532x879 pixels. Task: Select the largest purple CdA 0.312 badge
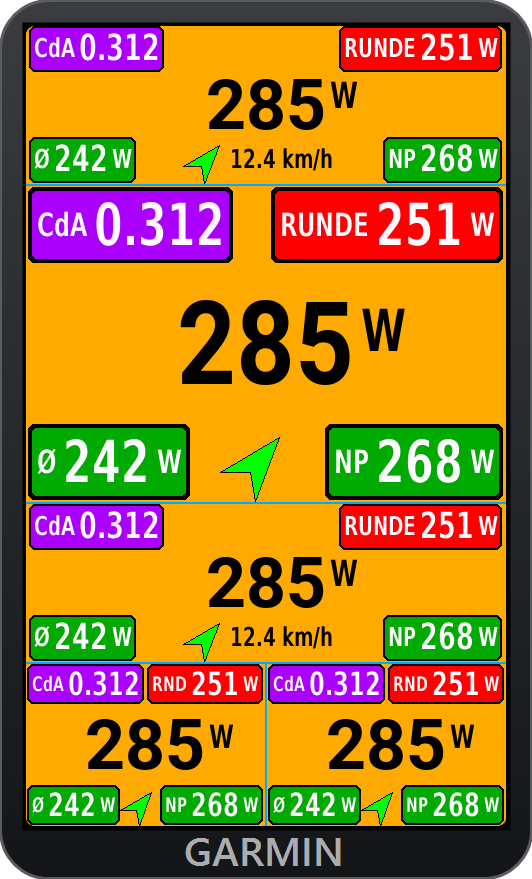130,225
